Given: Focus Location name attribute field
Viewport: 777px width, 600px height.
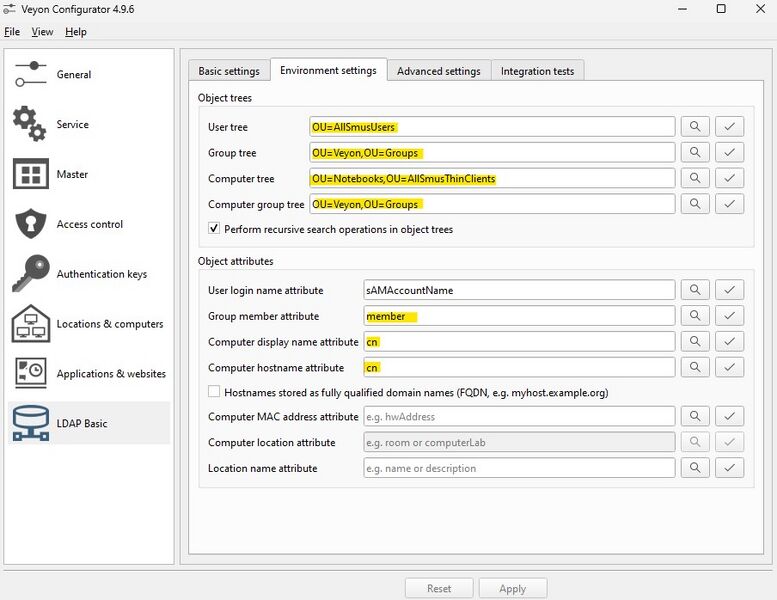Looking at the screenshot, I should tap(519, 468).
